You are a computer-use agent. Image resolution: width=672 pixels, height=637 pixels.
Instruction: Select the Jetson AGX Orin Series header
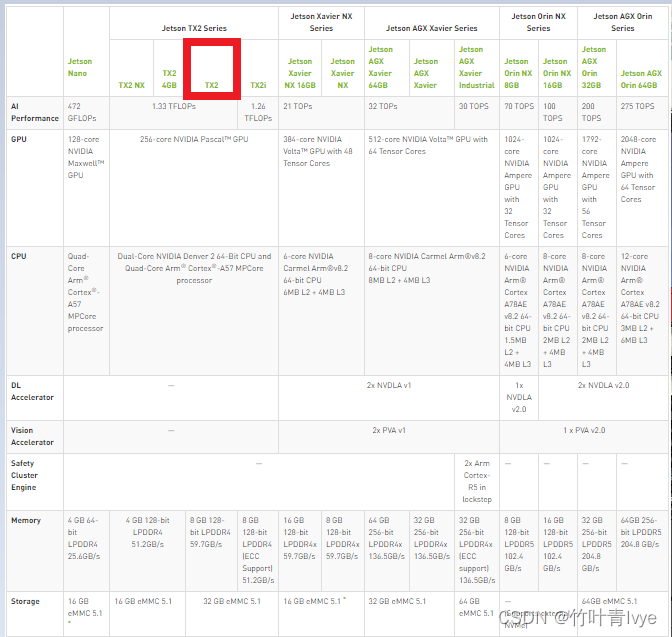[x=623, y=22]
